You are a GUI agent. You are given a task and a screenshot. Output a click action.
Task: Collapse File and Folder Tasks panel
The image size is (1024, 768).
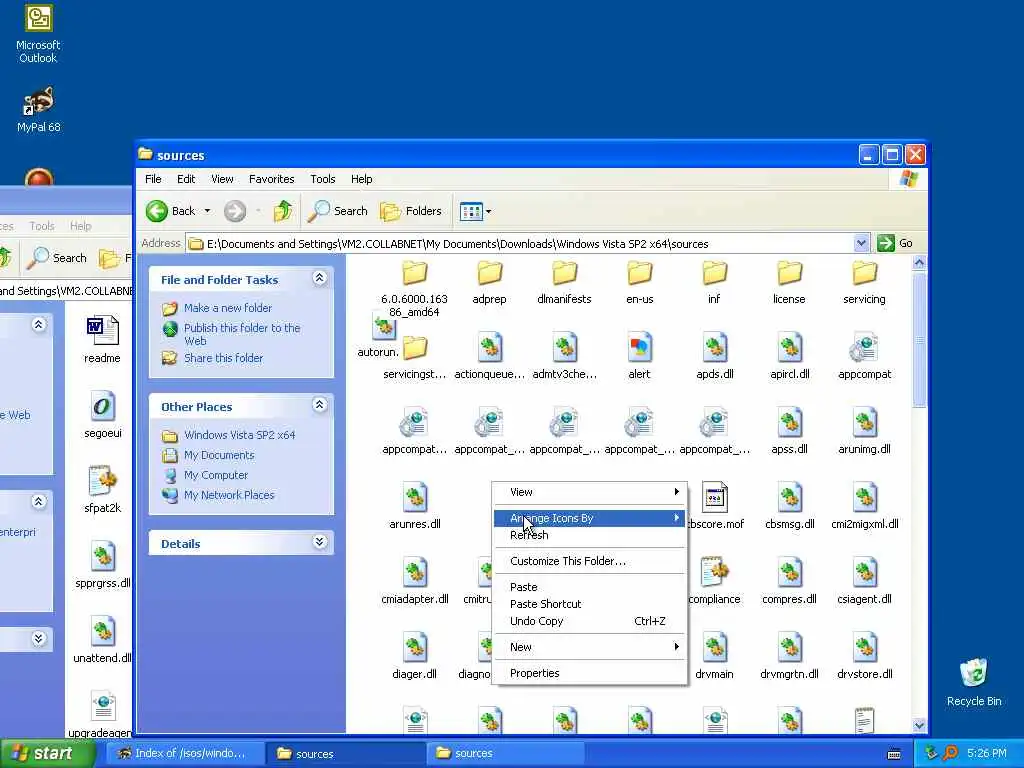pos(319,278)
